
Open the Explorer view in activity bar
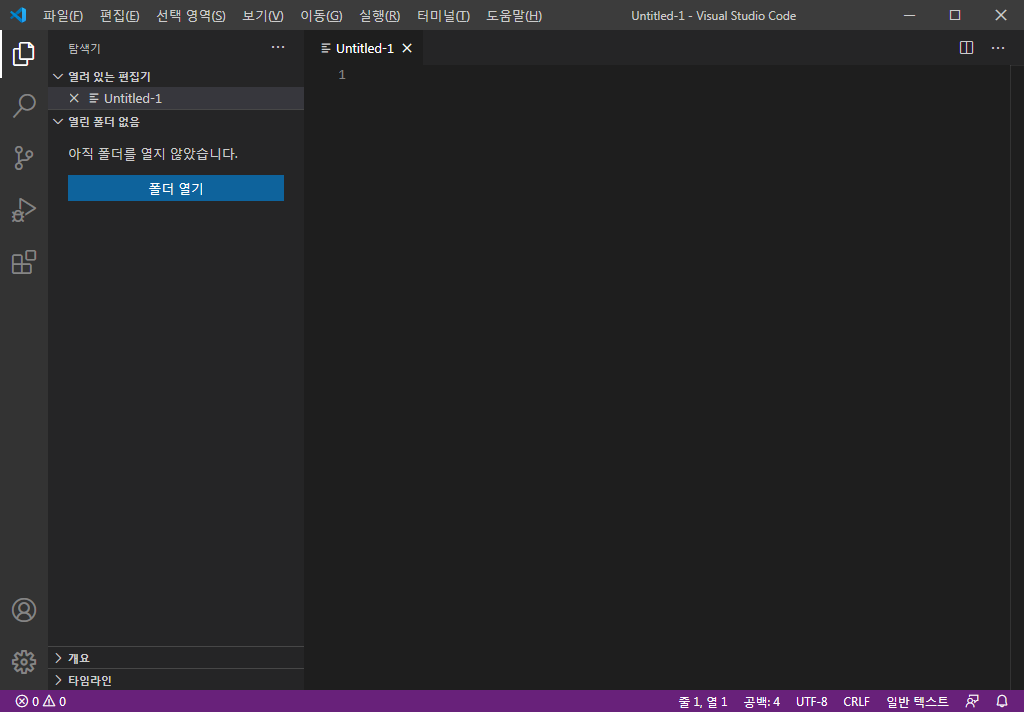pyautogui.click(x=24, y=54)
